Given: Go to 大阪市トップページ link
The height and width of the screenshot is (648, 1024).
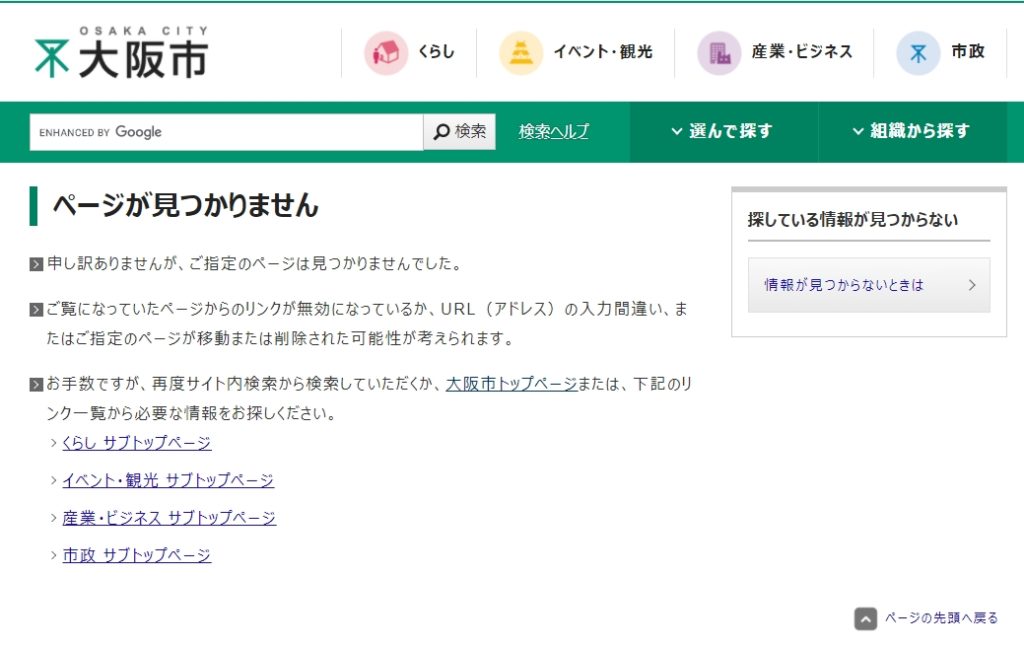Looking at the screenshot, I should (x=511, y=383).
